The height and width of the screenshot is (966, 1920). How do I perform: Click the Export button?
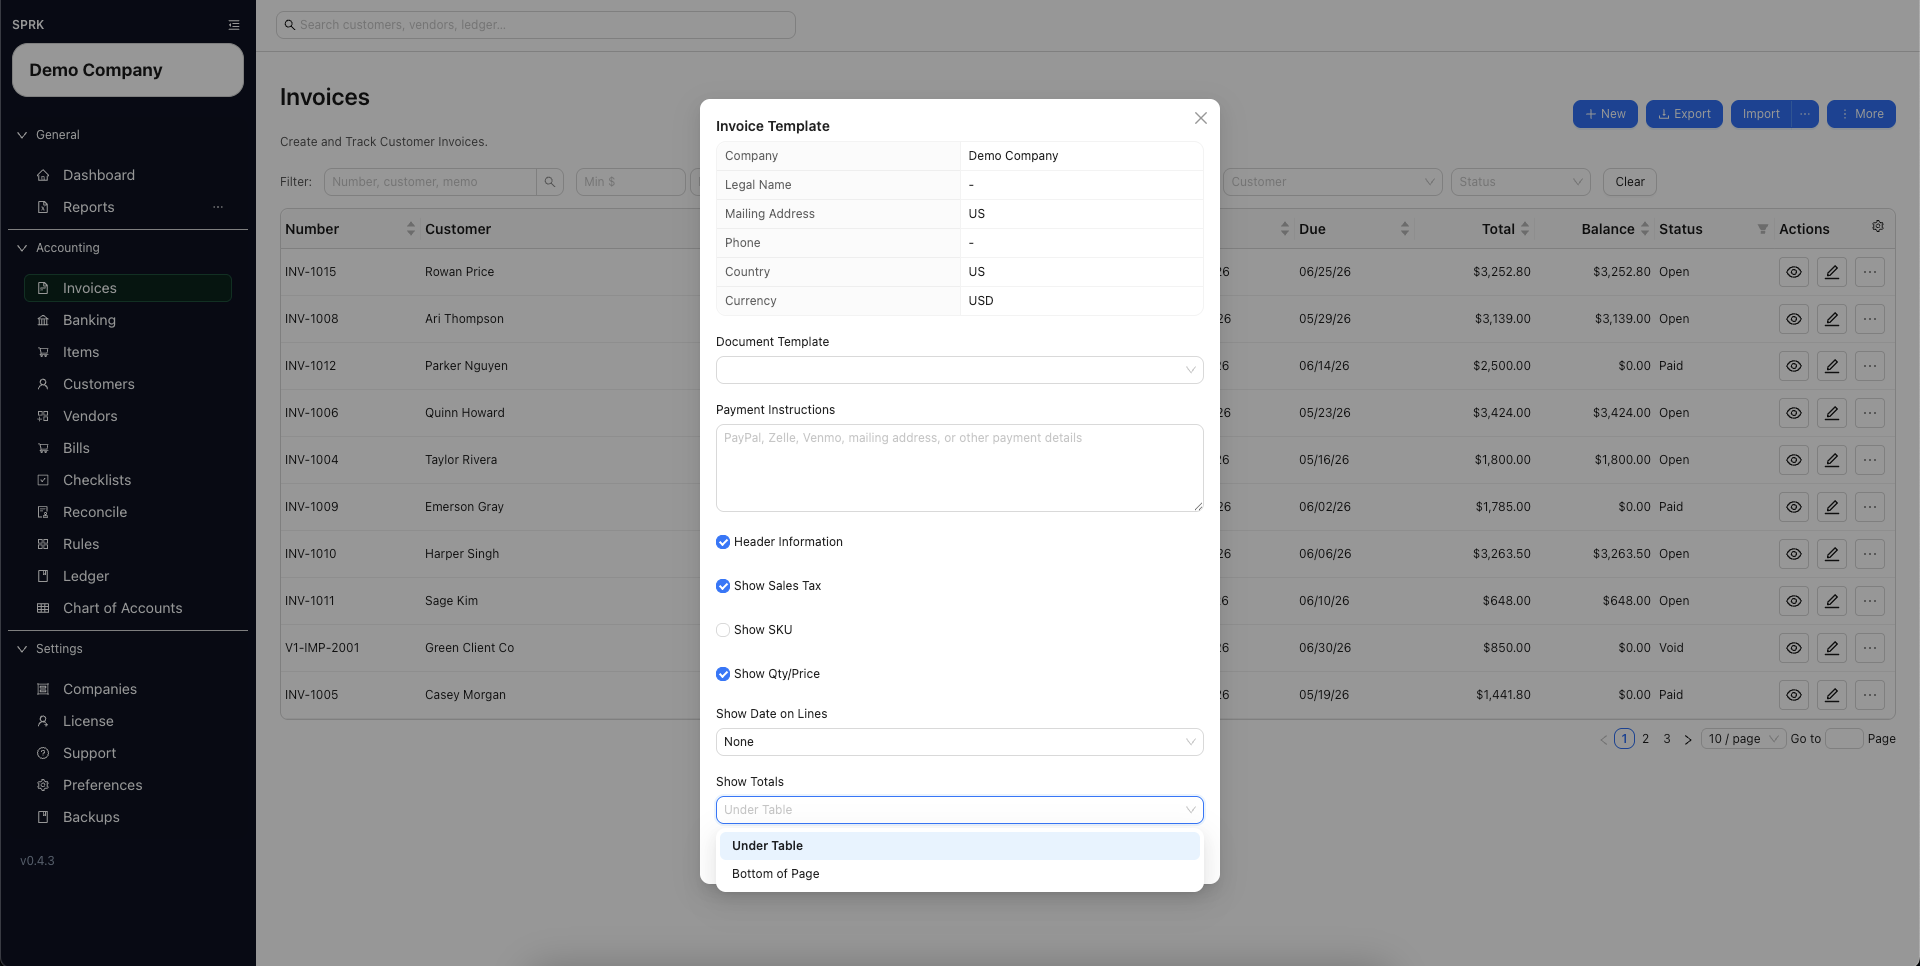tap(1684, 114)
